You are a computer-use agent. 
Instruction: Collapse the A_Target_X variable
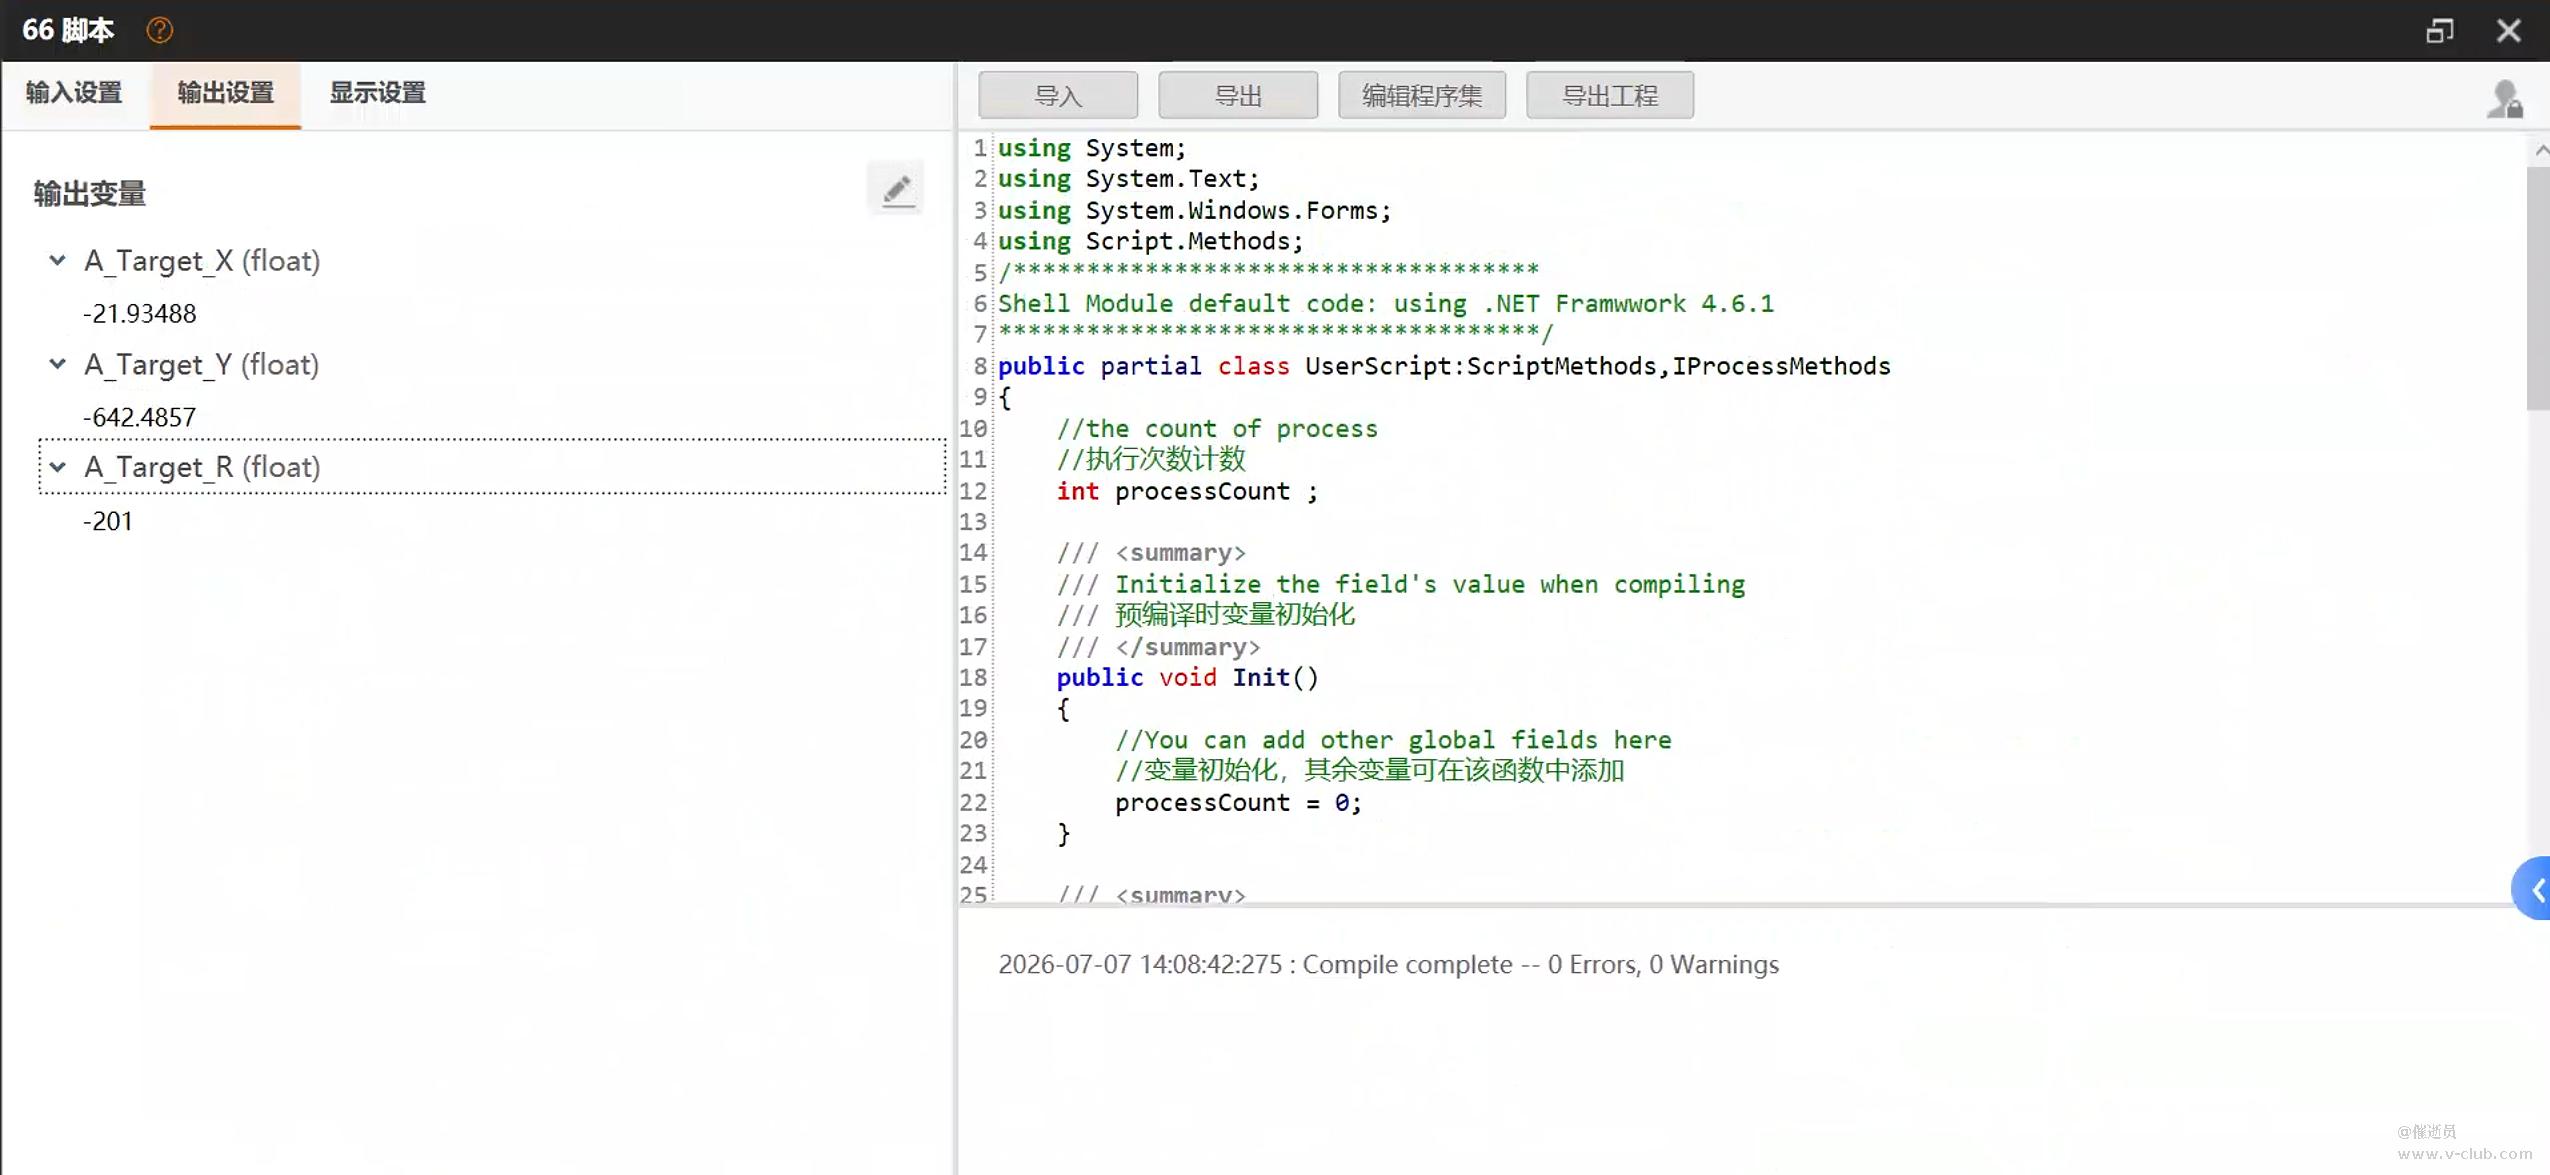[x=58, y=260]
